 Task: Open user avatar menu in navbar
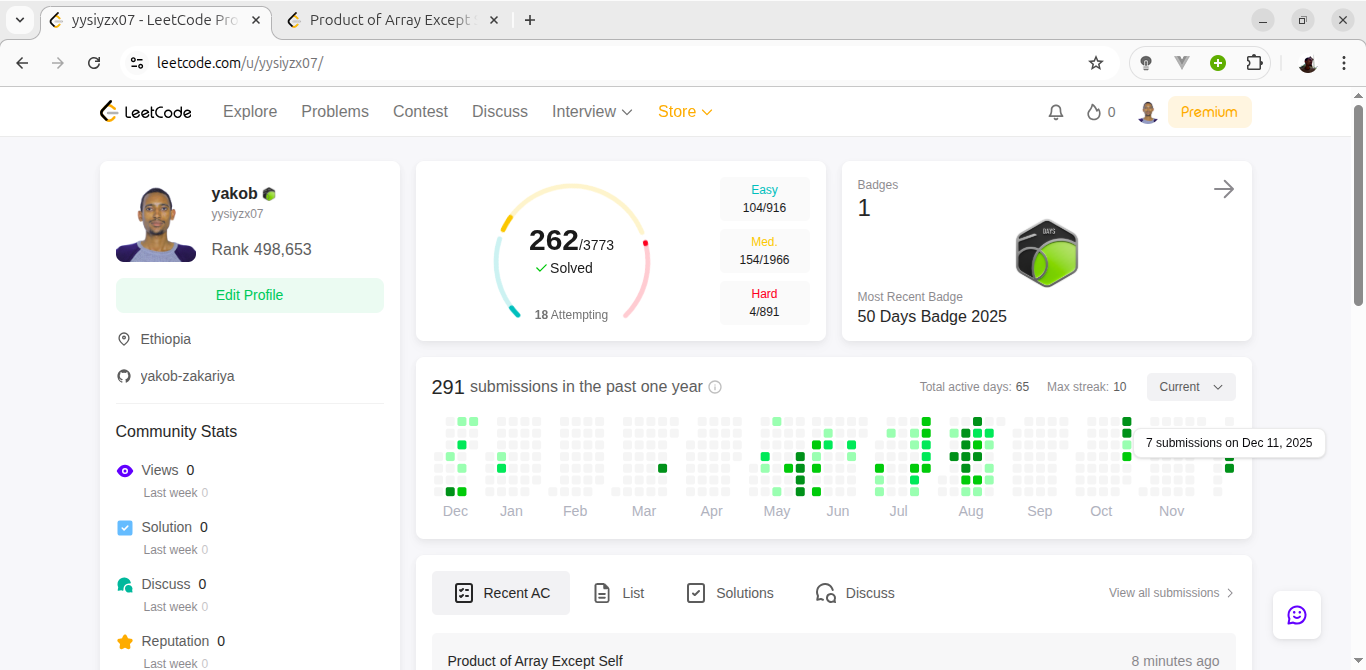[1148, 112]
